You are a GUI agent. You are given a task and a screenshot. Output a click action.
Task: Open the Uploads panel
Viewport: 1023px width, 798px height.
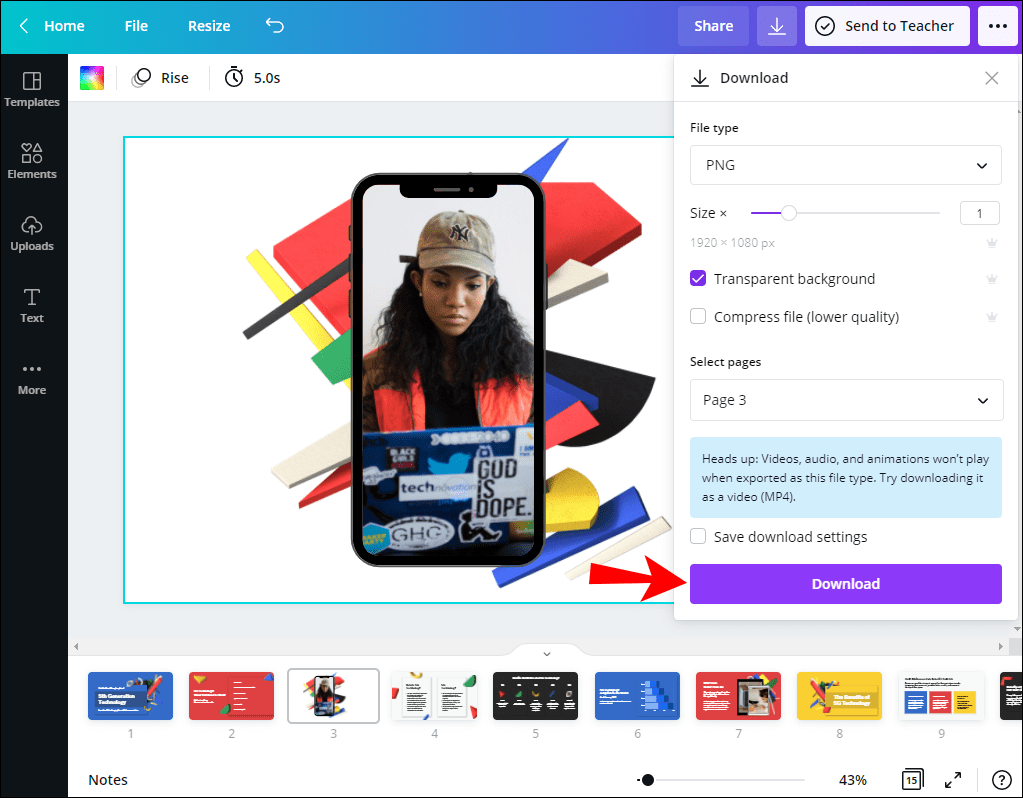(32, 234)
